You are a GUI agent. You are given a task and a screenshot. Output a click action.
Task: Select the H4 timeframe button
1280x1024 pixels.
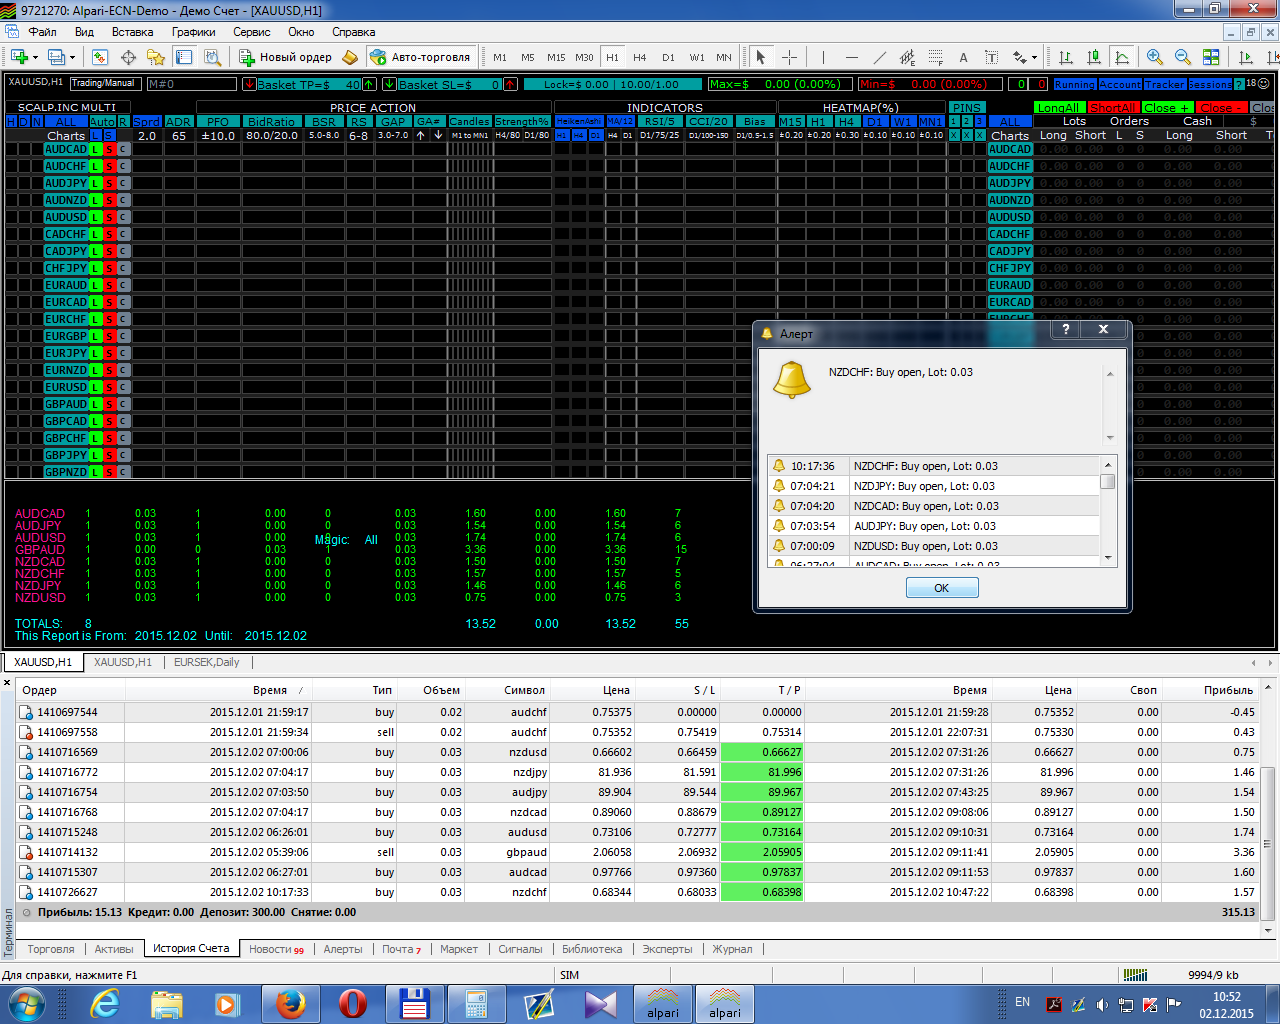point(640,57)
